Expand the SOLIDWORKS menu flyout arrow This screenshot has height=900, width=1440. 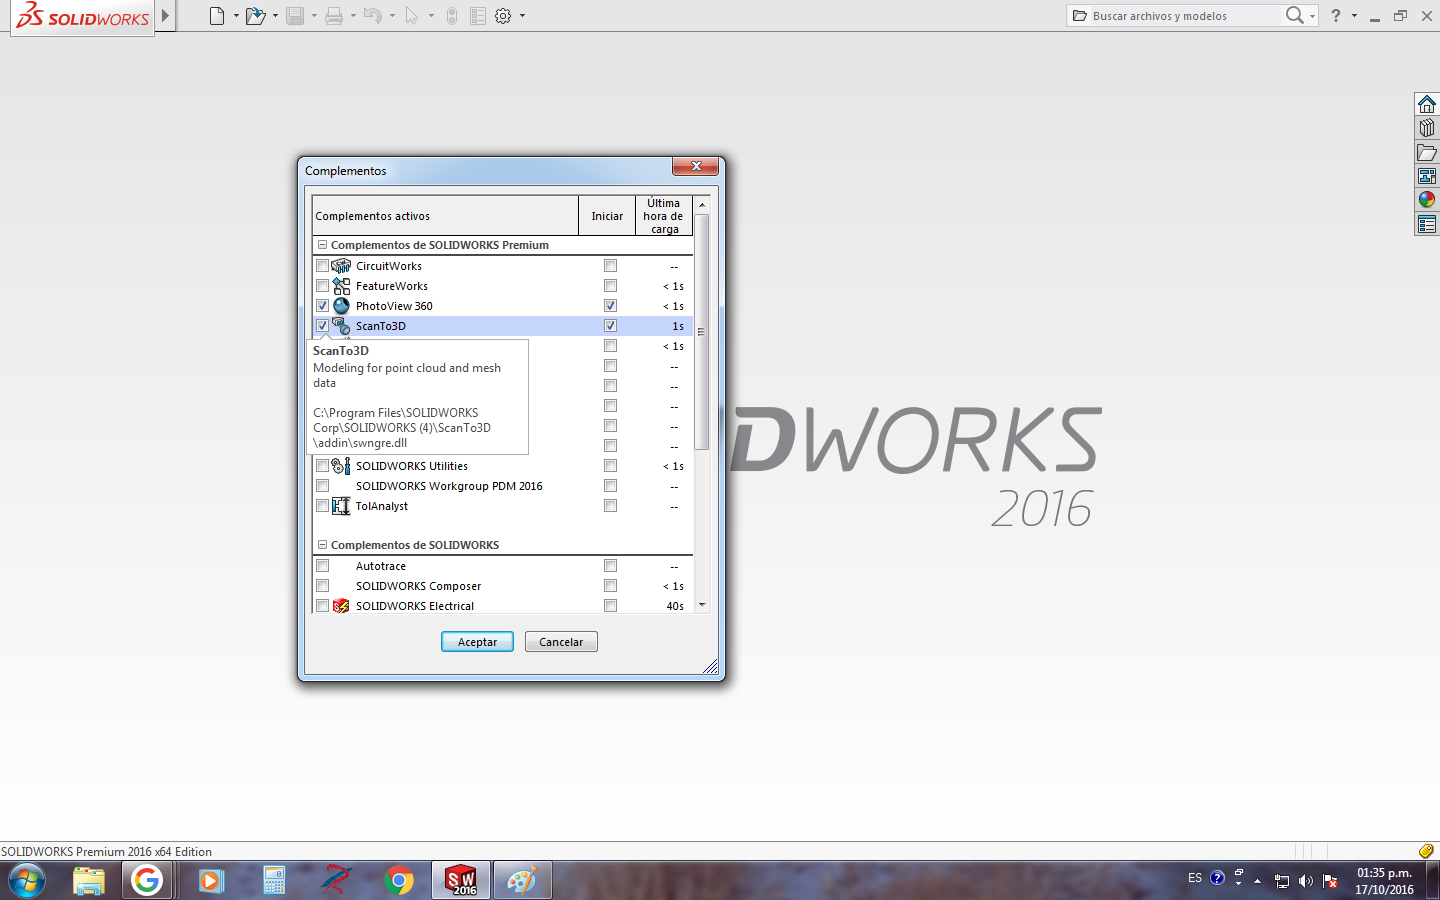pos(166,16)
